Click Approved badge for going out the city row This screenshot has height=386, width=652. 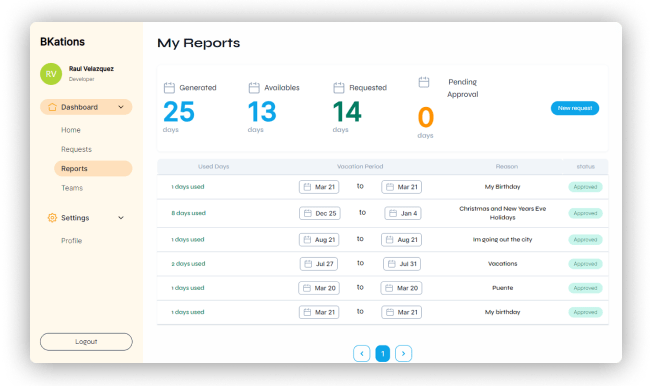(x=585, y=240)
